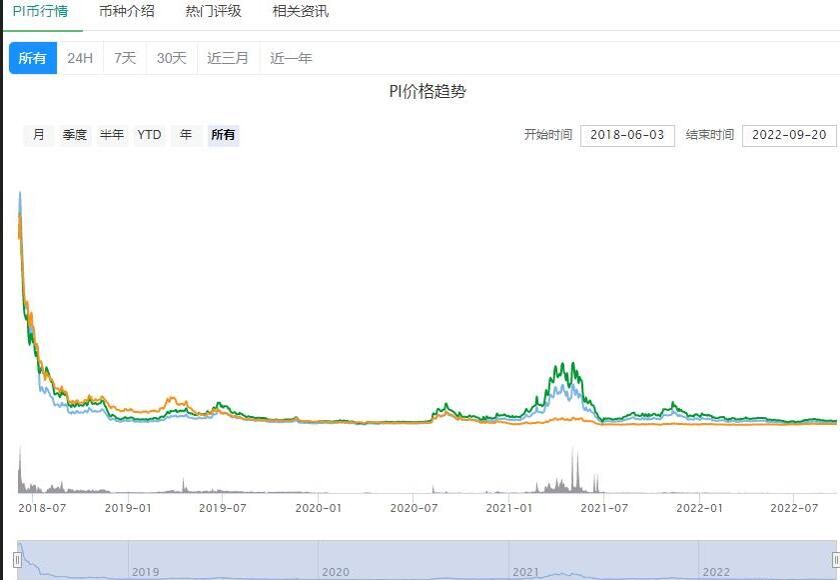Select the 24H time range
840x580 pixels.
(x=78, y=58)
